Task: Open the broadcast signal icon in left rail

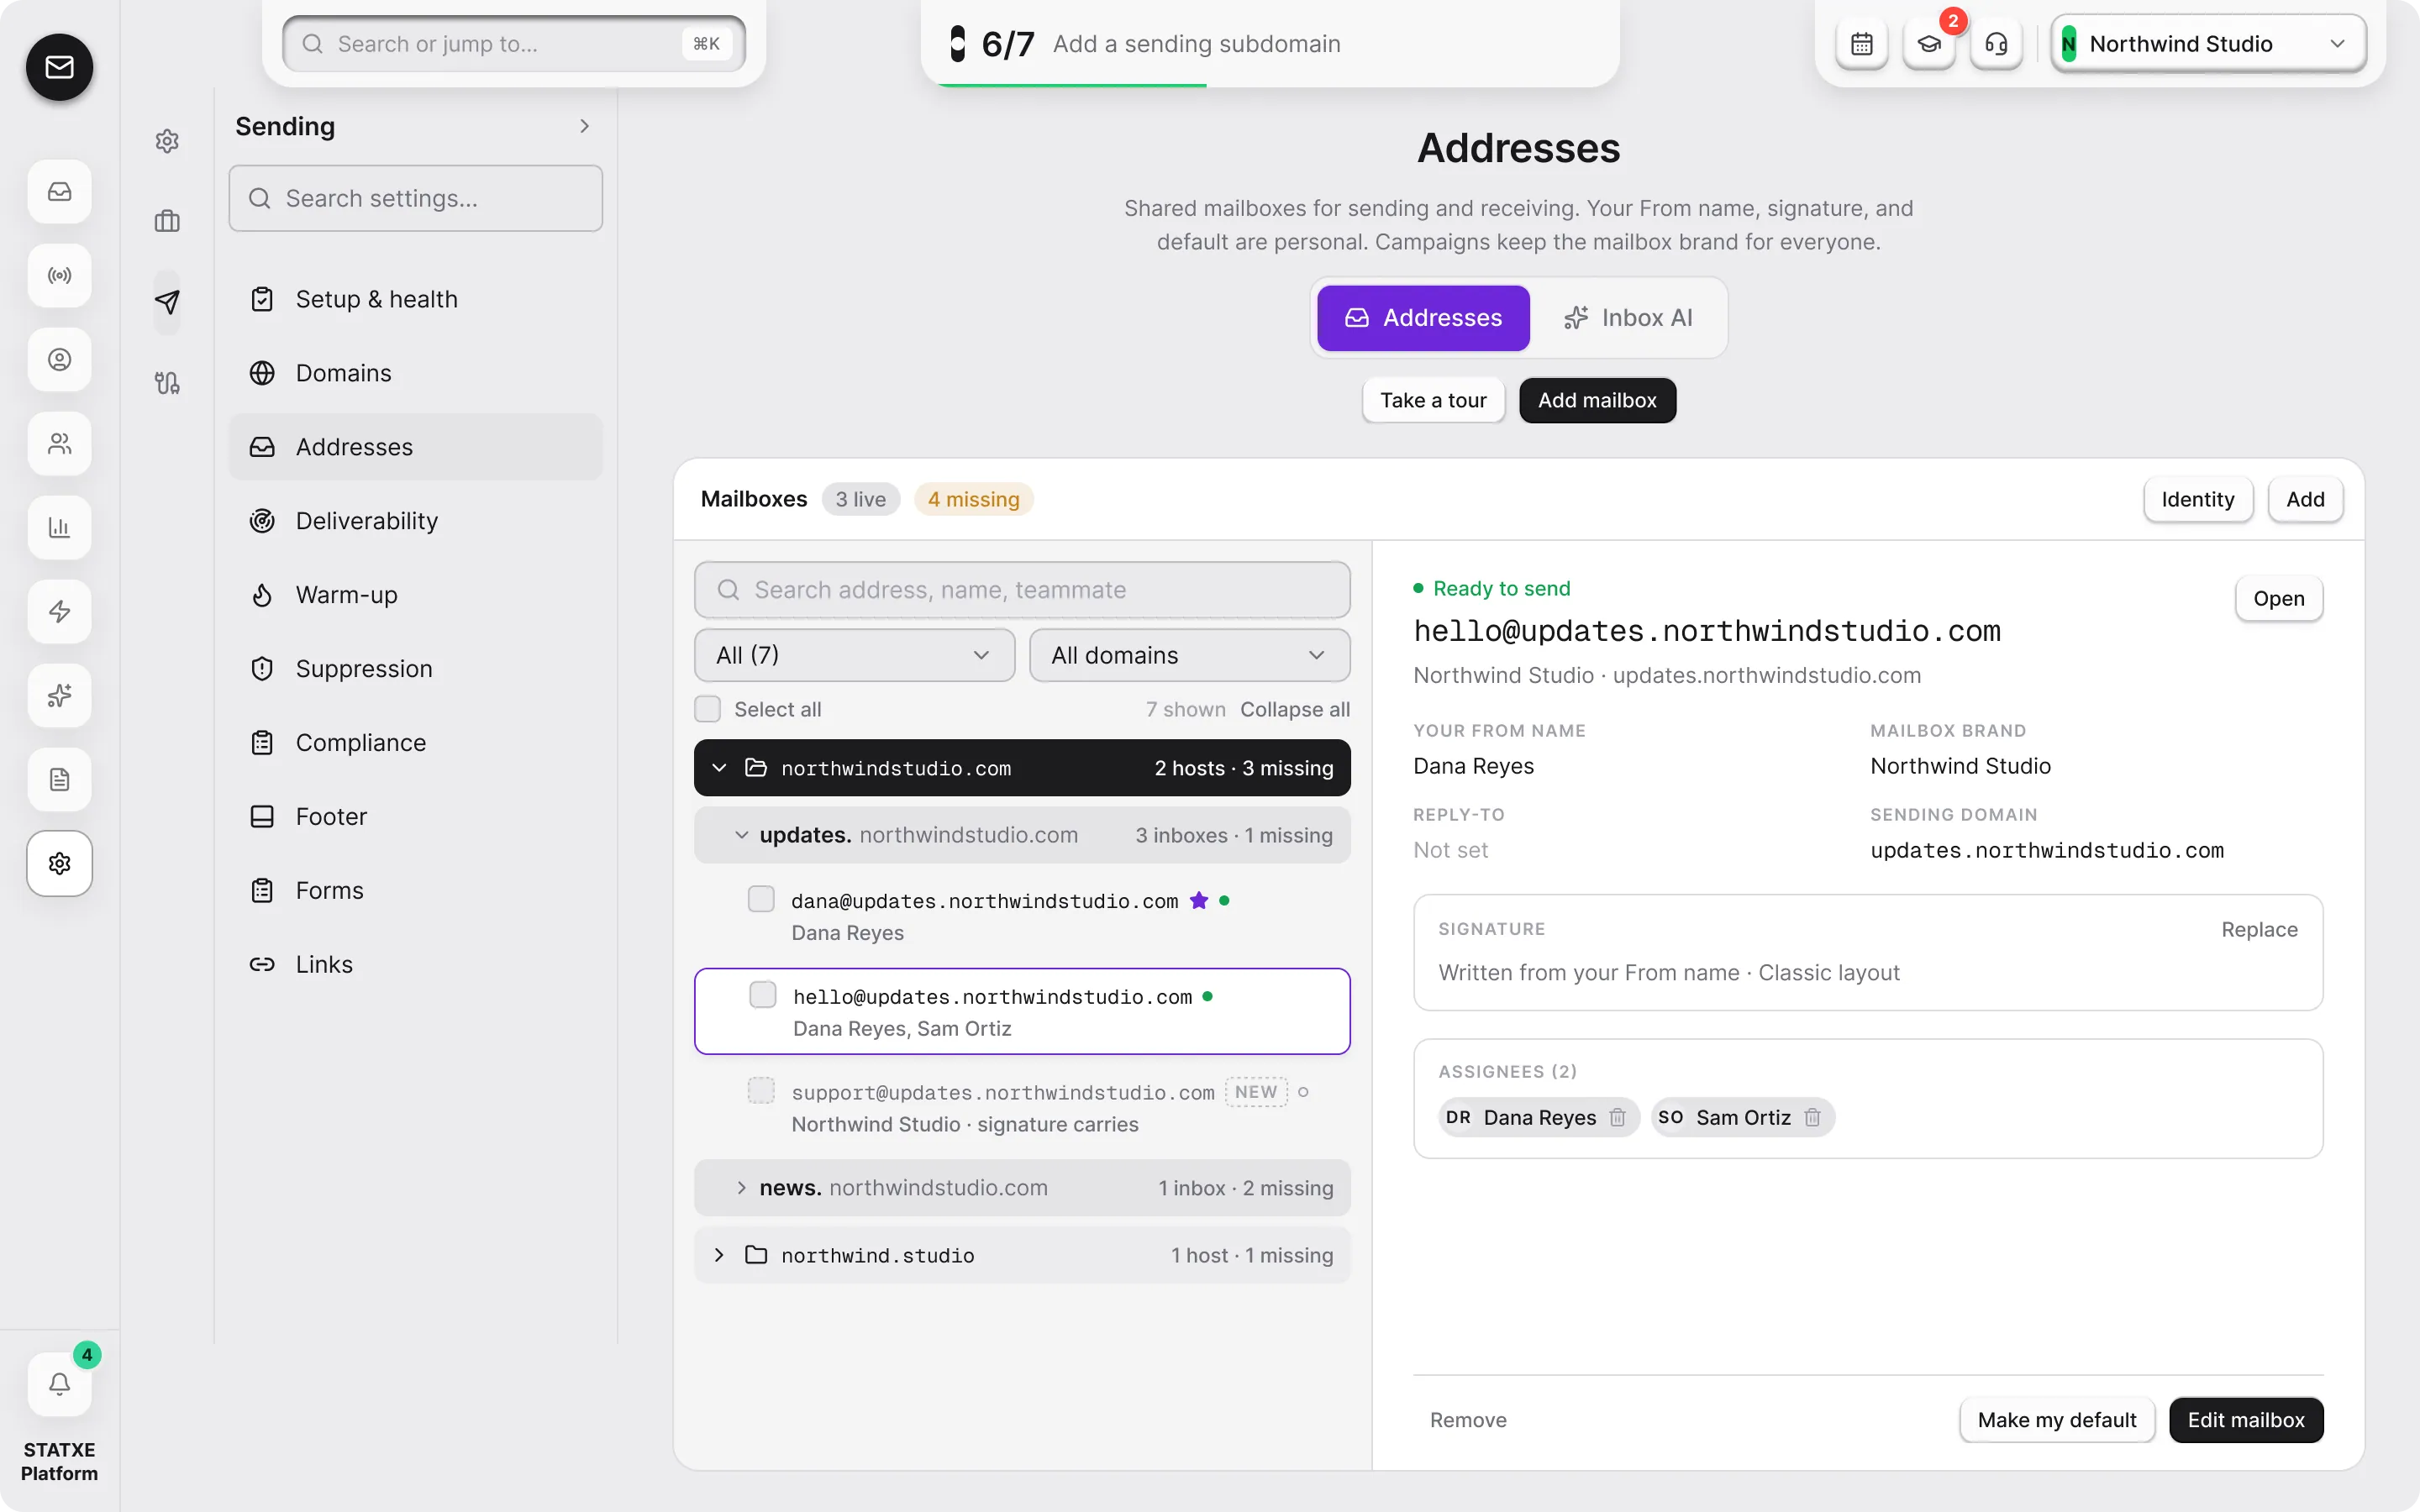Action: pos(59,275)
